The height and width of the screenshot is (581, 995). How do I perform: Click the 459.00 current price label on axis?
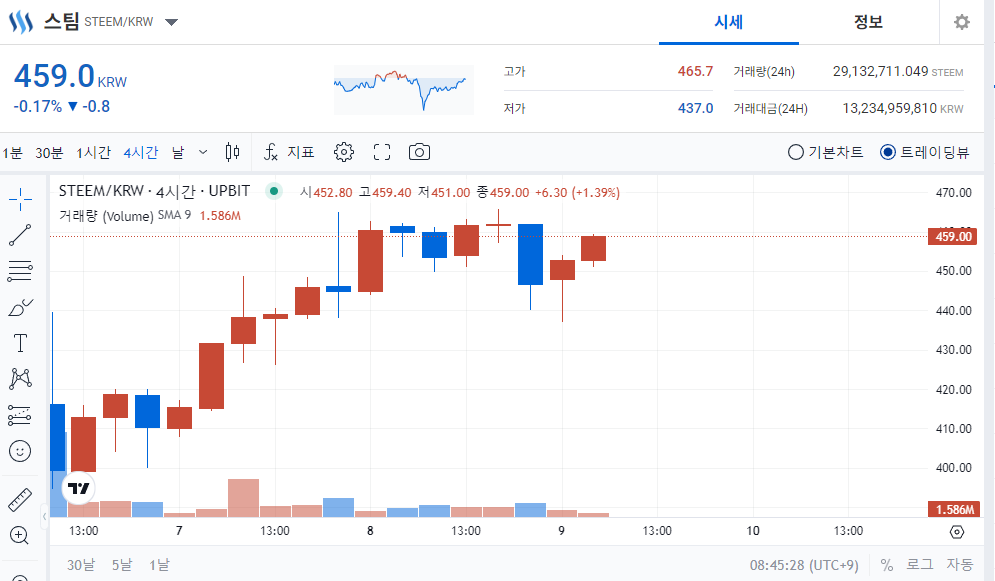click(x=952, y=237)
